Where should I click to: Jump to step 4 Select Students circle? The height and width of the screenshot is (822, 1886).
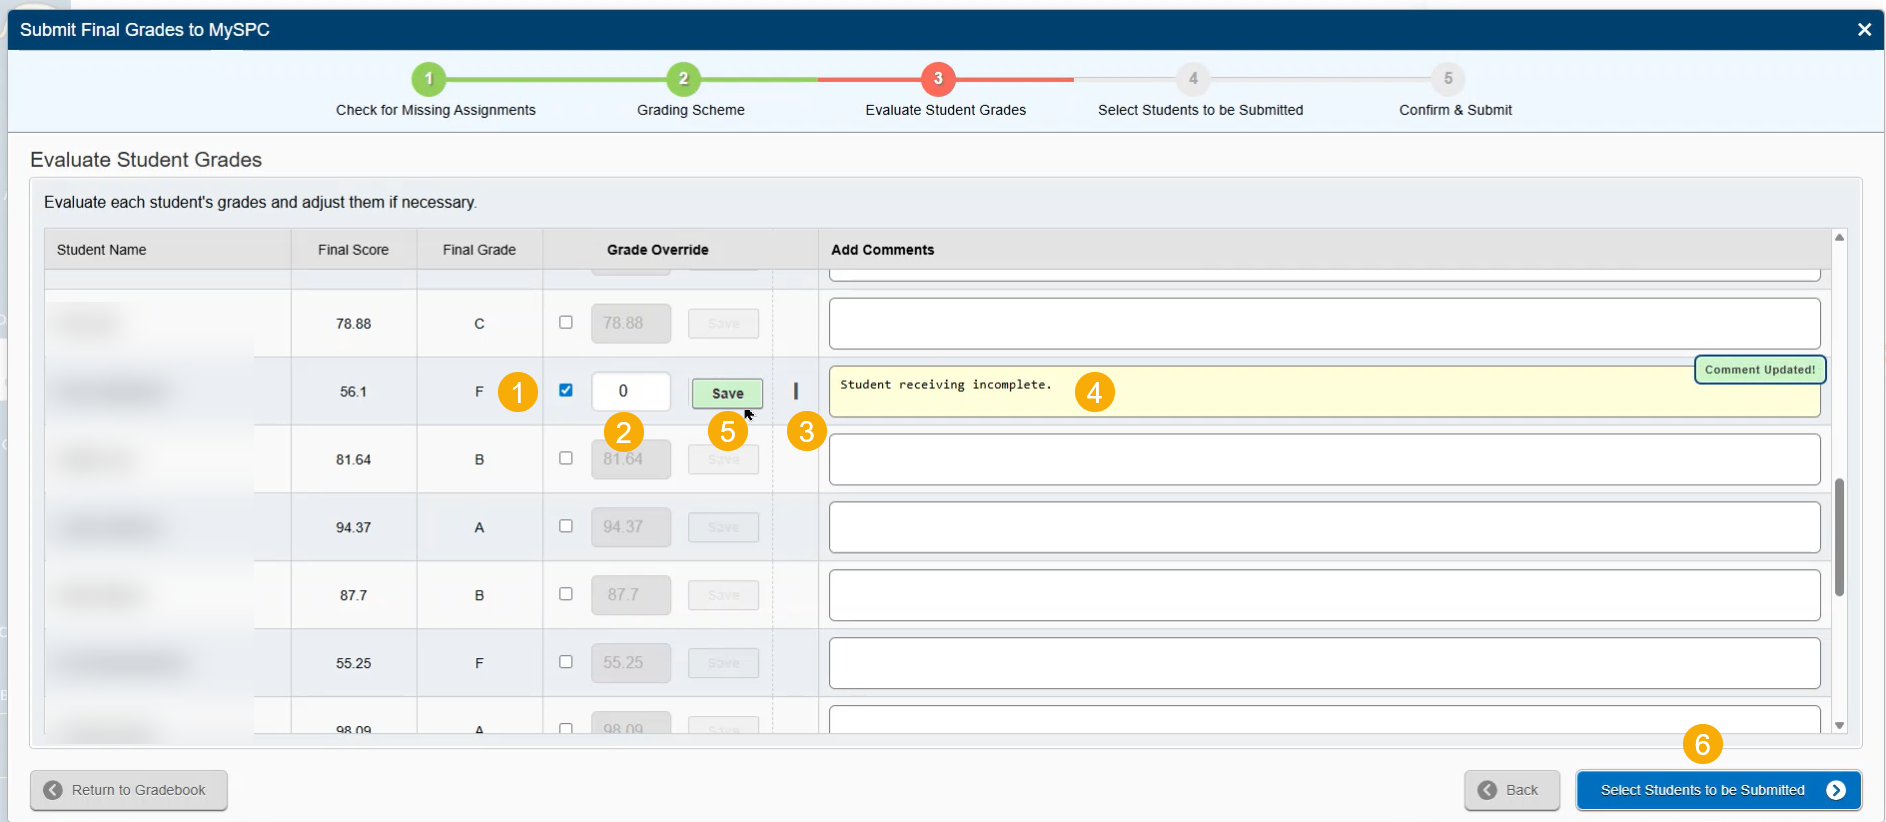[x=1193, y=79]
